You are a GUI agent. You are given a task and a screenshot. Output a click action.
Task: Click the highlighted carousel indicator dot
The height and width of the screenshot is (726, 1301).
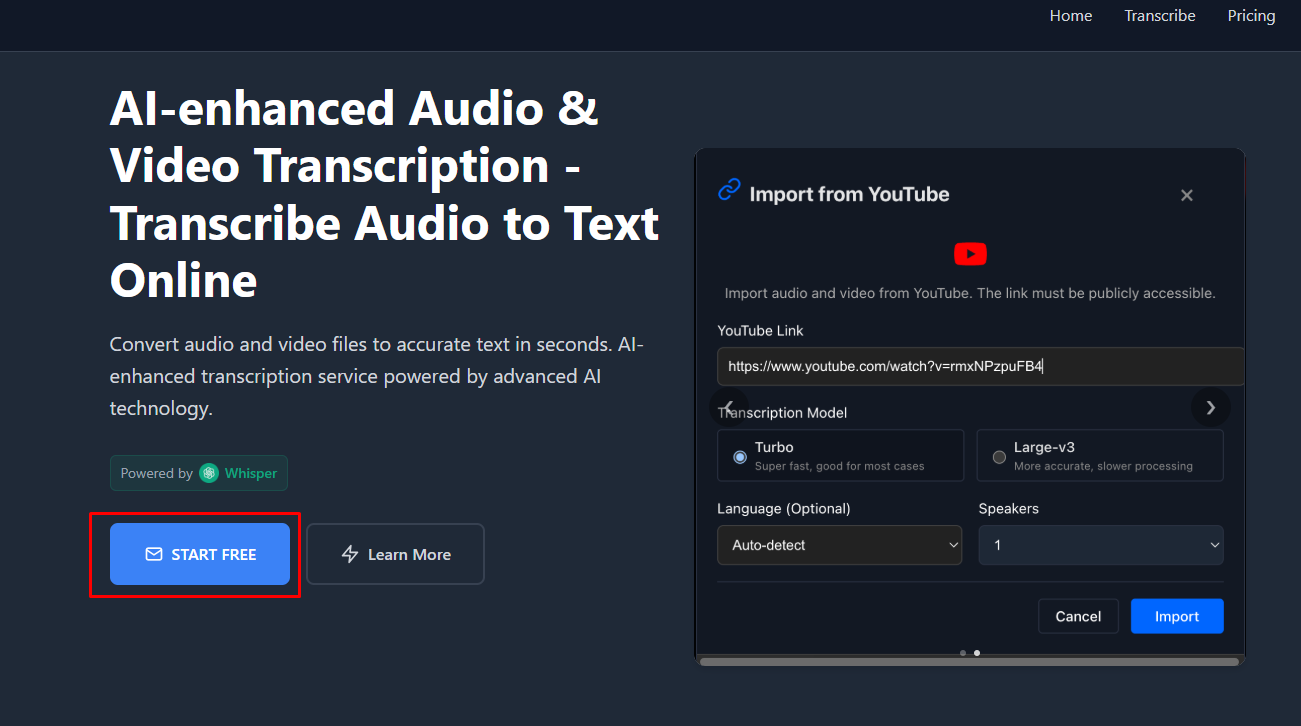[977, 653]
